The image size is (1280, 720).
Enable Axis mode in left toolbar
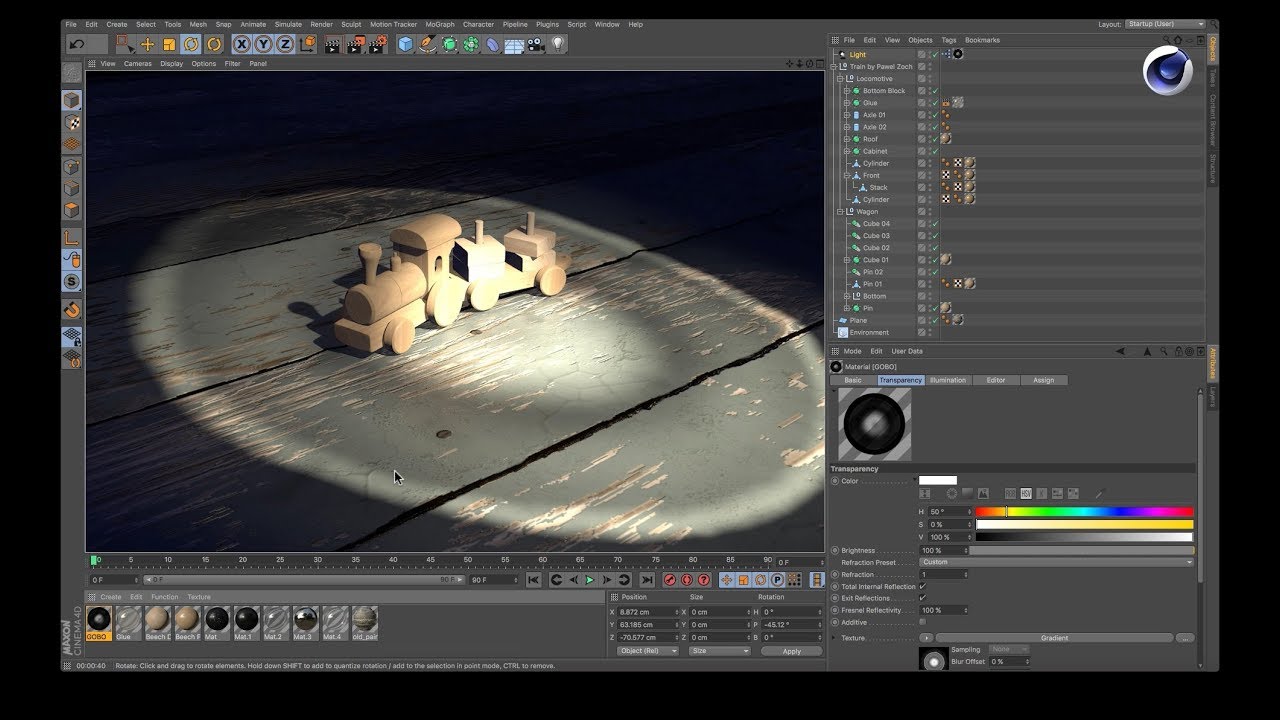(x=72, y=237)
